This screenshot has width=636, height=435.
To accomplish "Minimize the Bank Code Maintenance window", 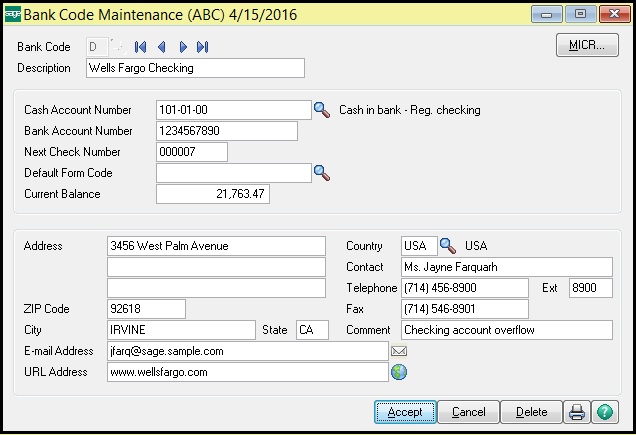I will 547,15.
